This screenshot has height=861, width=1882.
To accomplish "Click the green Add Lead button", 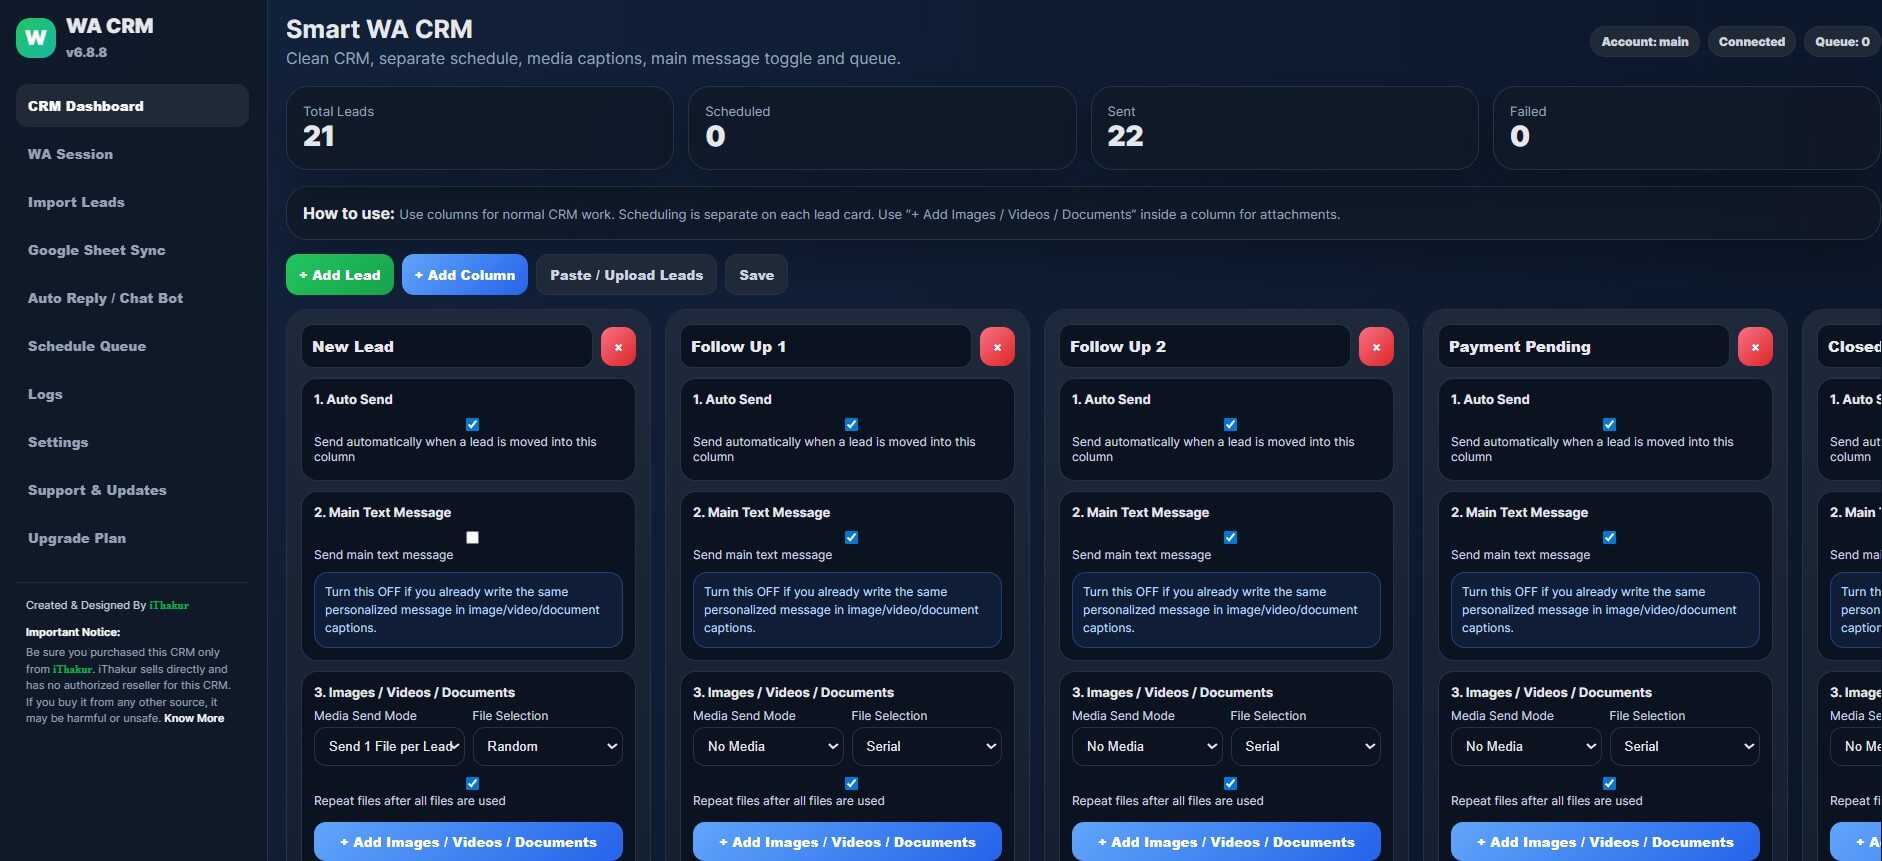I will pos(339,275).
